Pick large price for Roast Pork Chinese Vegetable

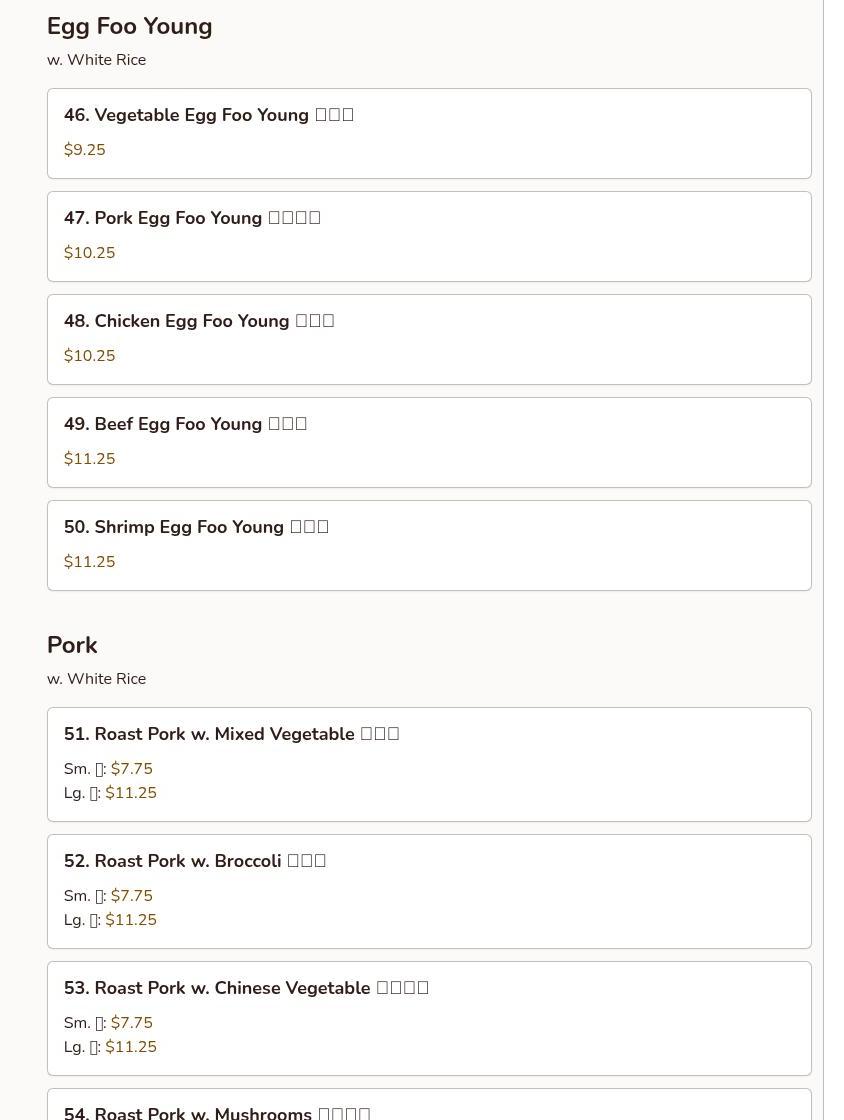pos(131,1047)
